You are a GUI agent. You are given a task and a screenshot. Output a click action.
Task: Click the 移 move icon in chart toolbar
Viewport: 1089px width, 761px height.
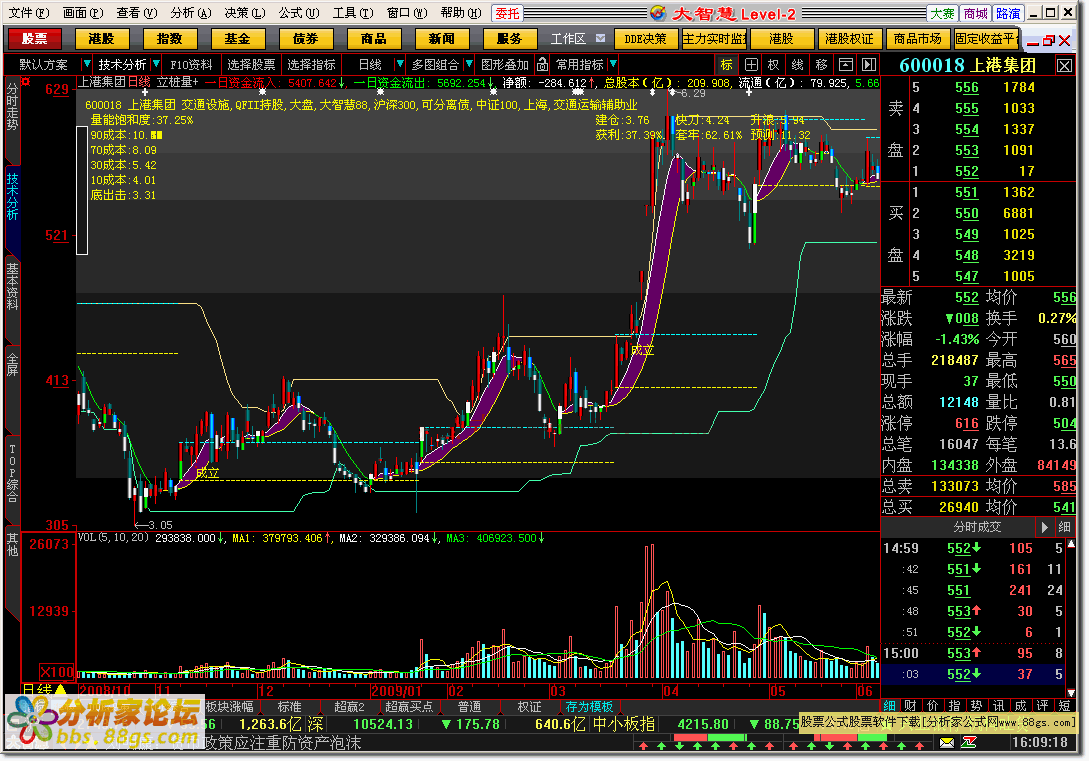(x=822, y=65)
